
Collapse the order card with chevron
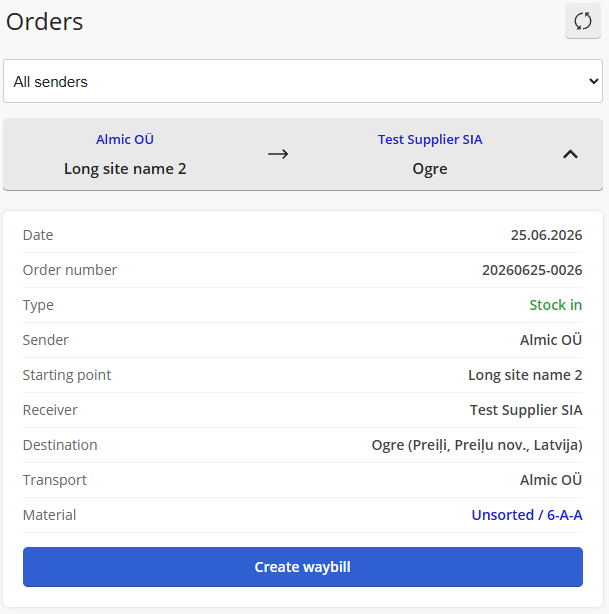click(570, 154)
